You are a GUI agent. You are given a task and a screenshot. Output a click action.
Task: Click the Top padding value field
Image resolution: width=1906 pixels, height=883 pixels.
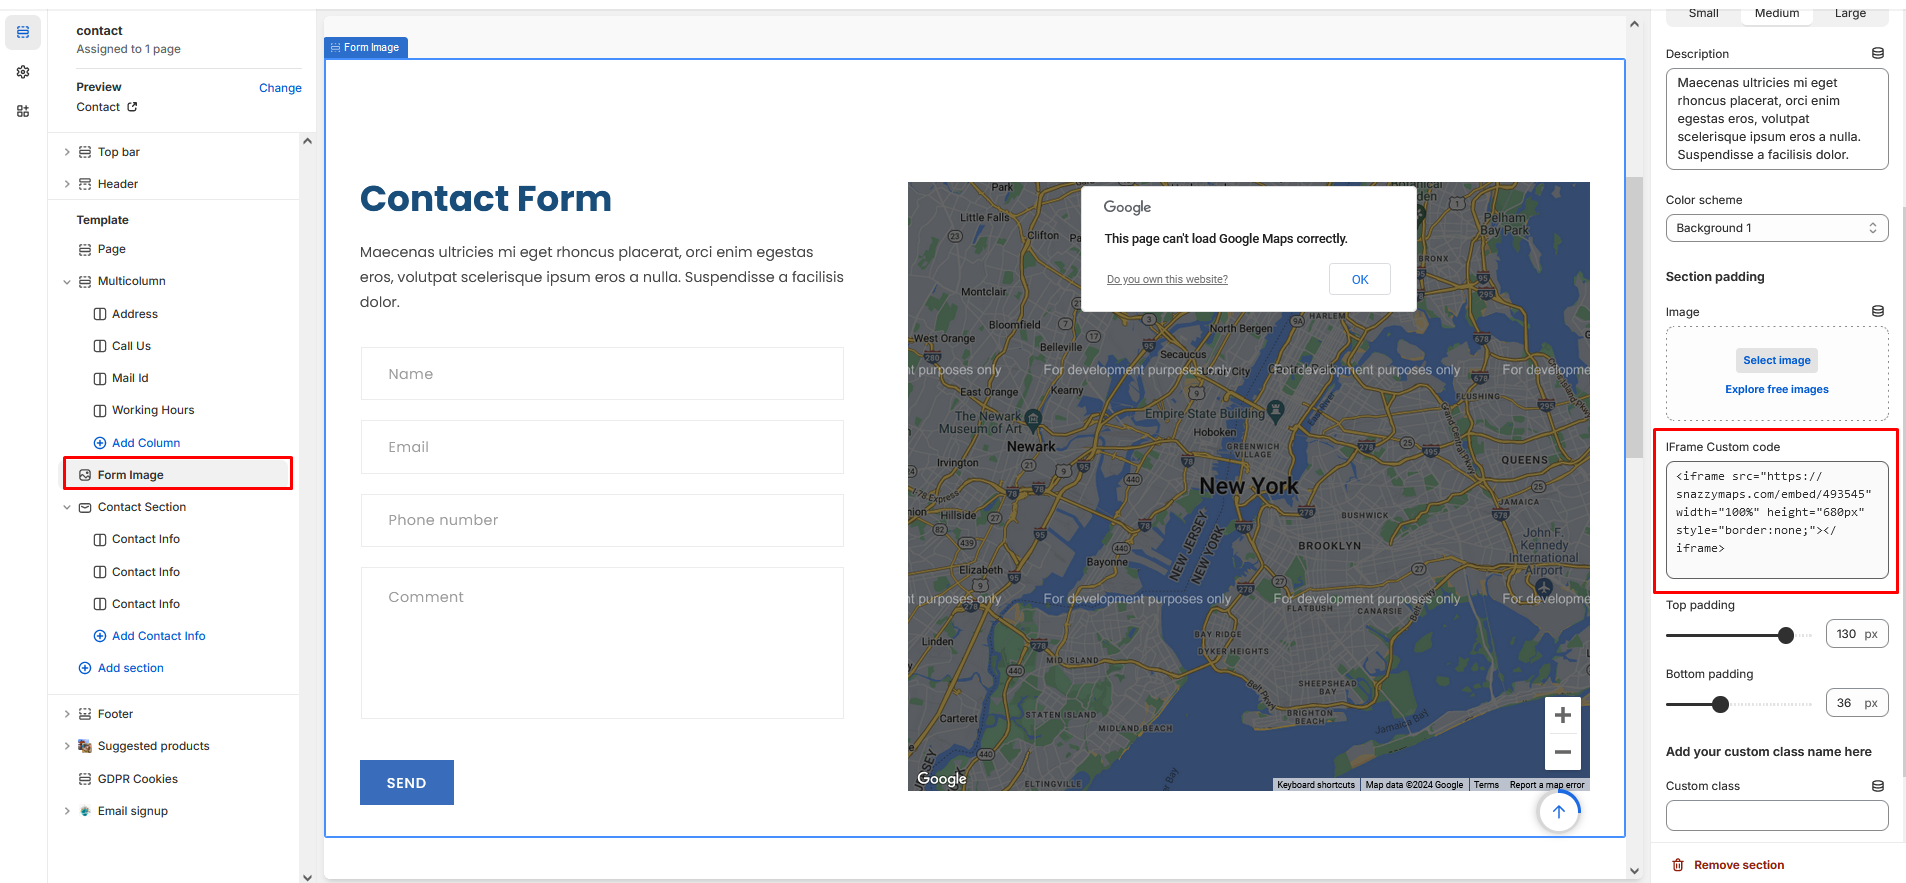click(1857, 634)
